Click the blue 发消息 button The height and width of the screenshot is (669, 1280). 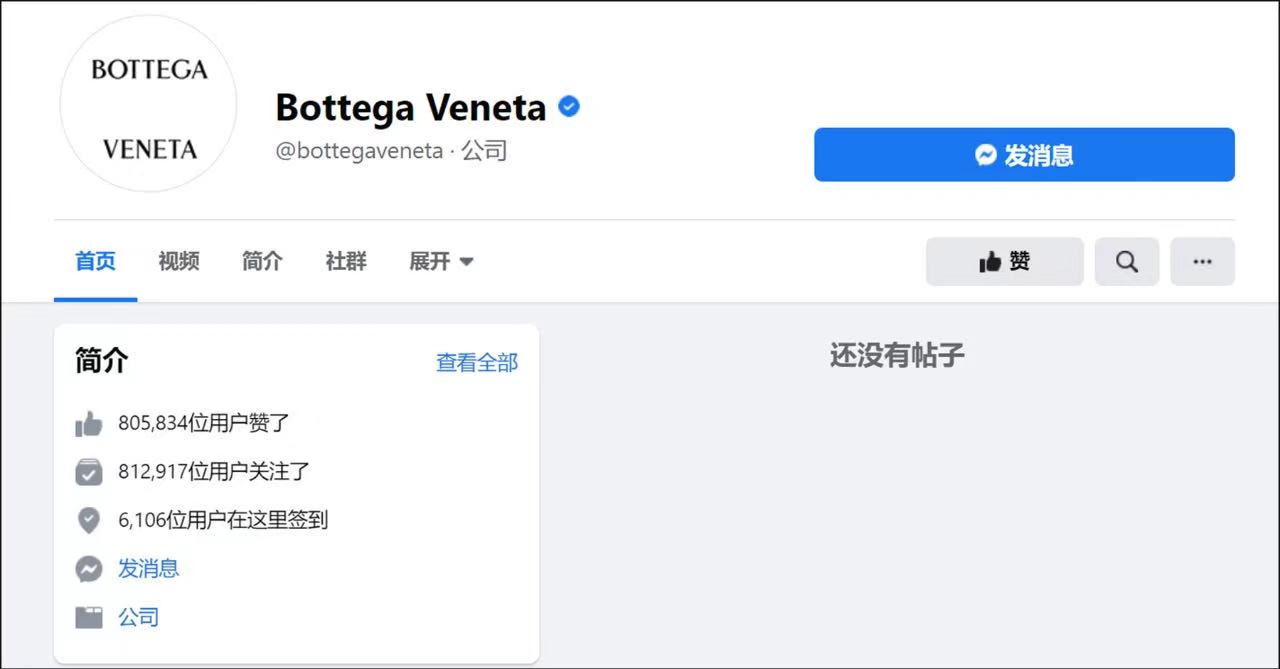1024,155
